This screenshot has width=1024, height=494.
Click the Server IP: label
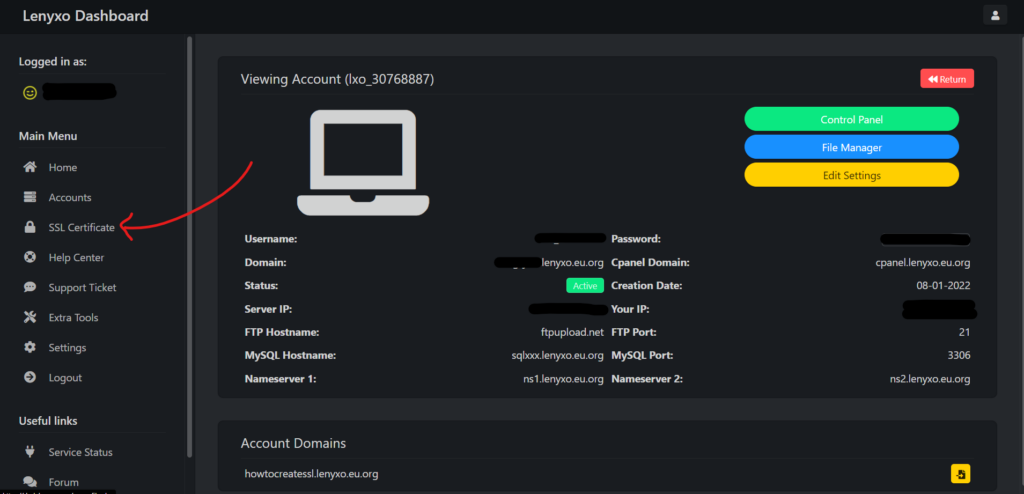click(268, 309)
